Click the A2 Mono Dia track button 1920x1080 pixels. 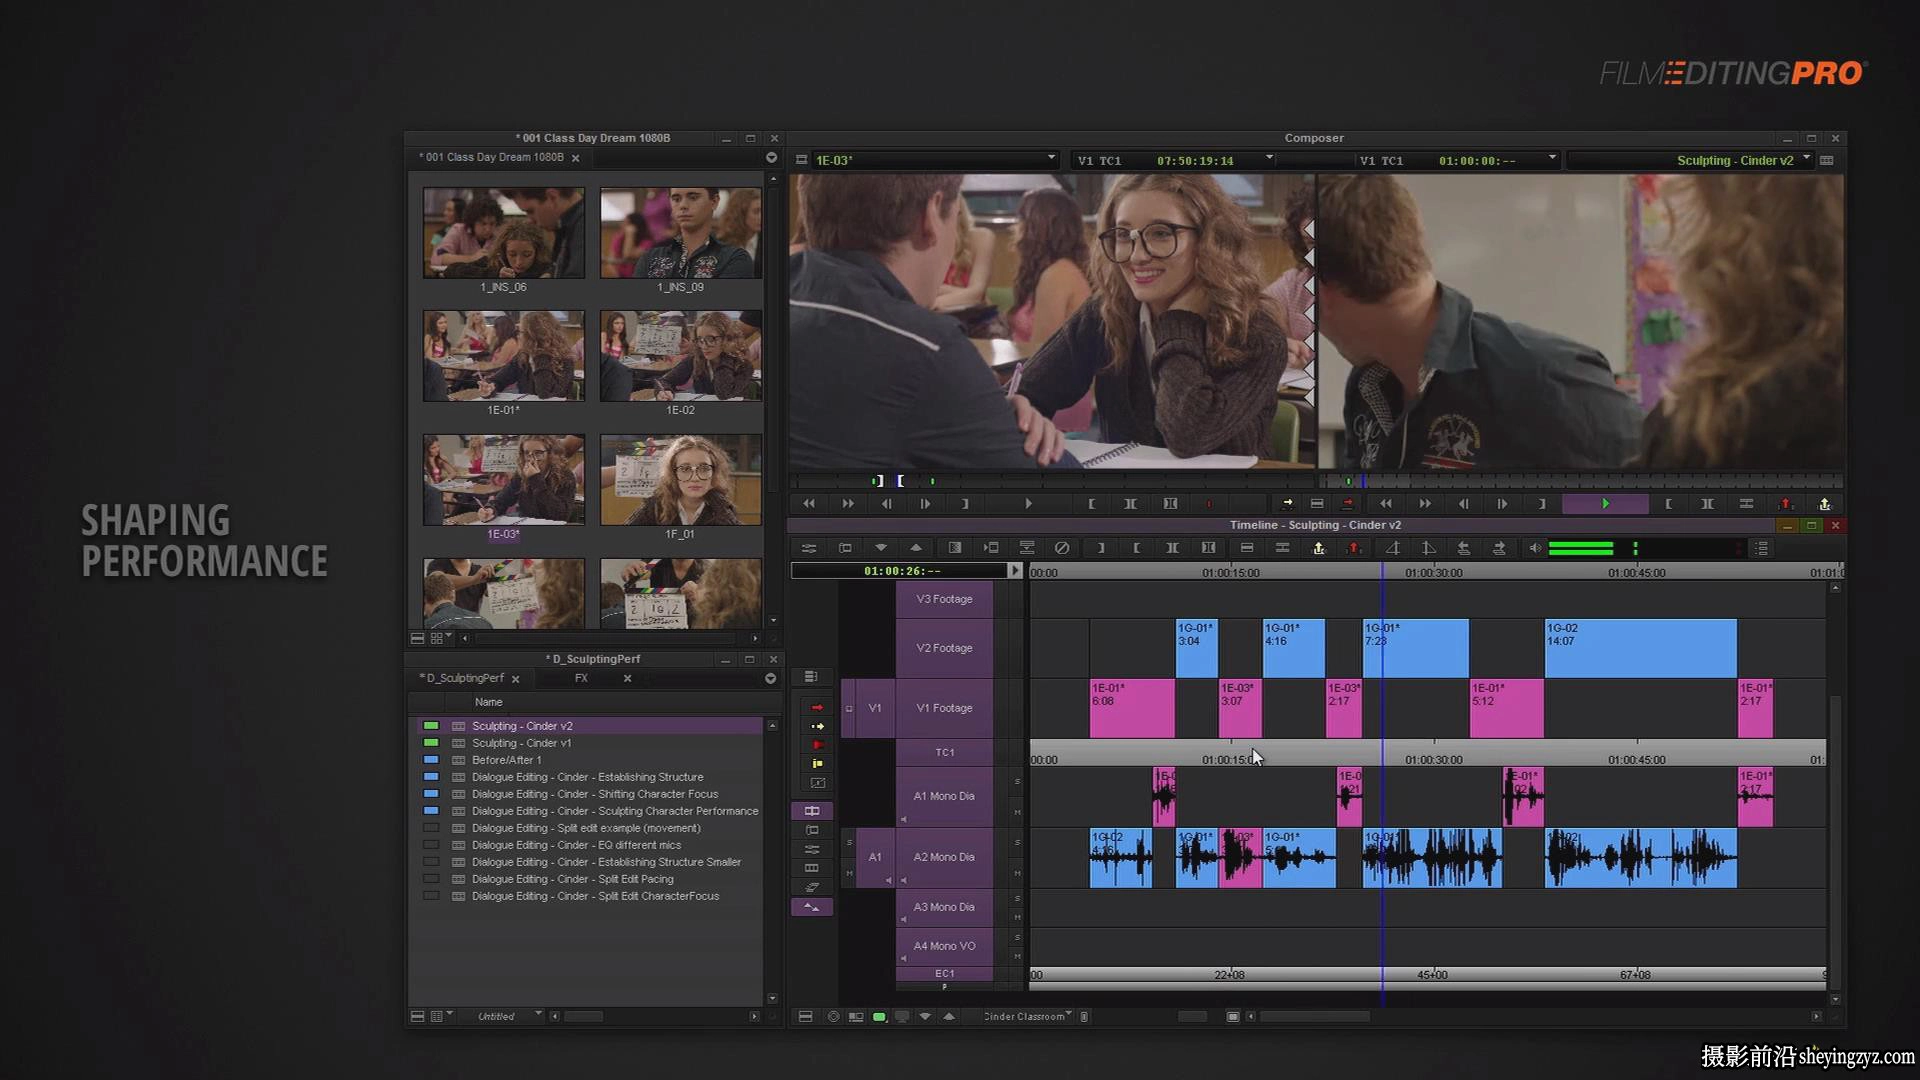point(944,857)
